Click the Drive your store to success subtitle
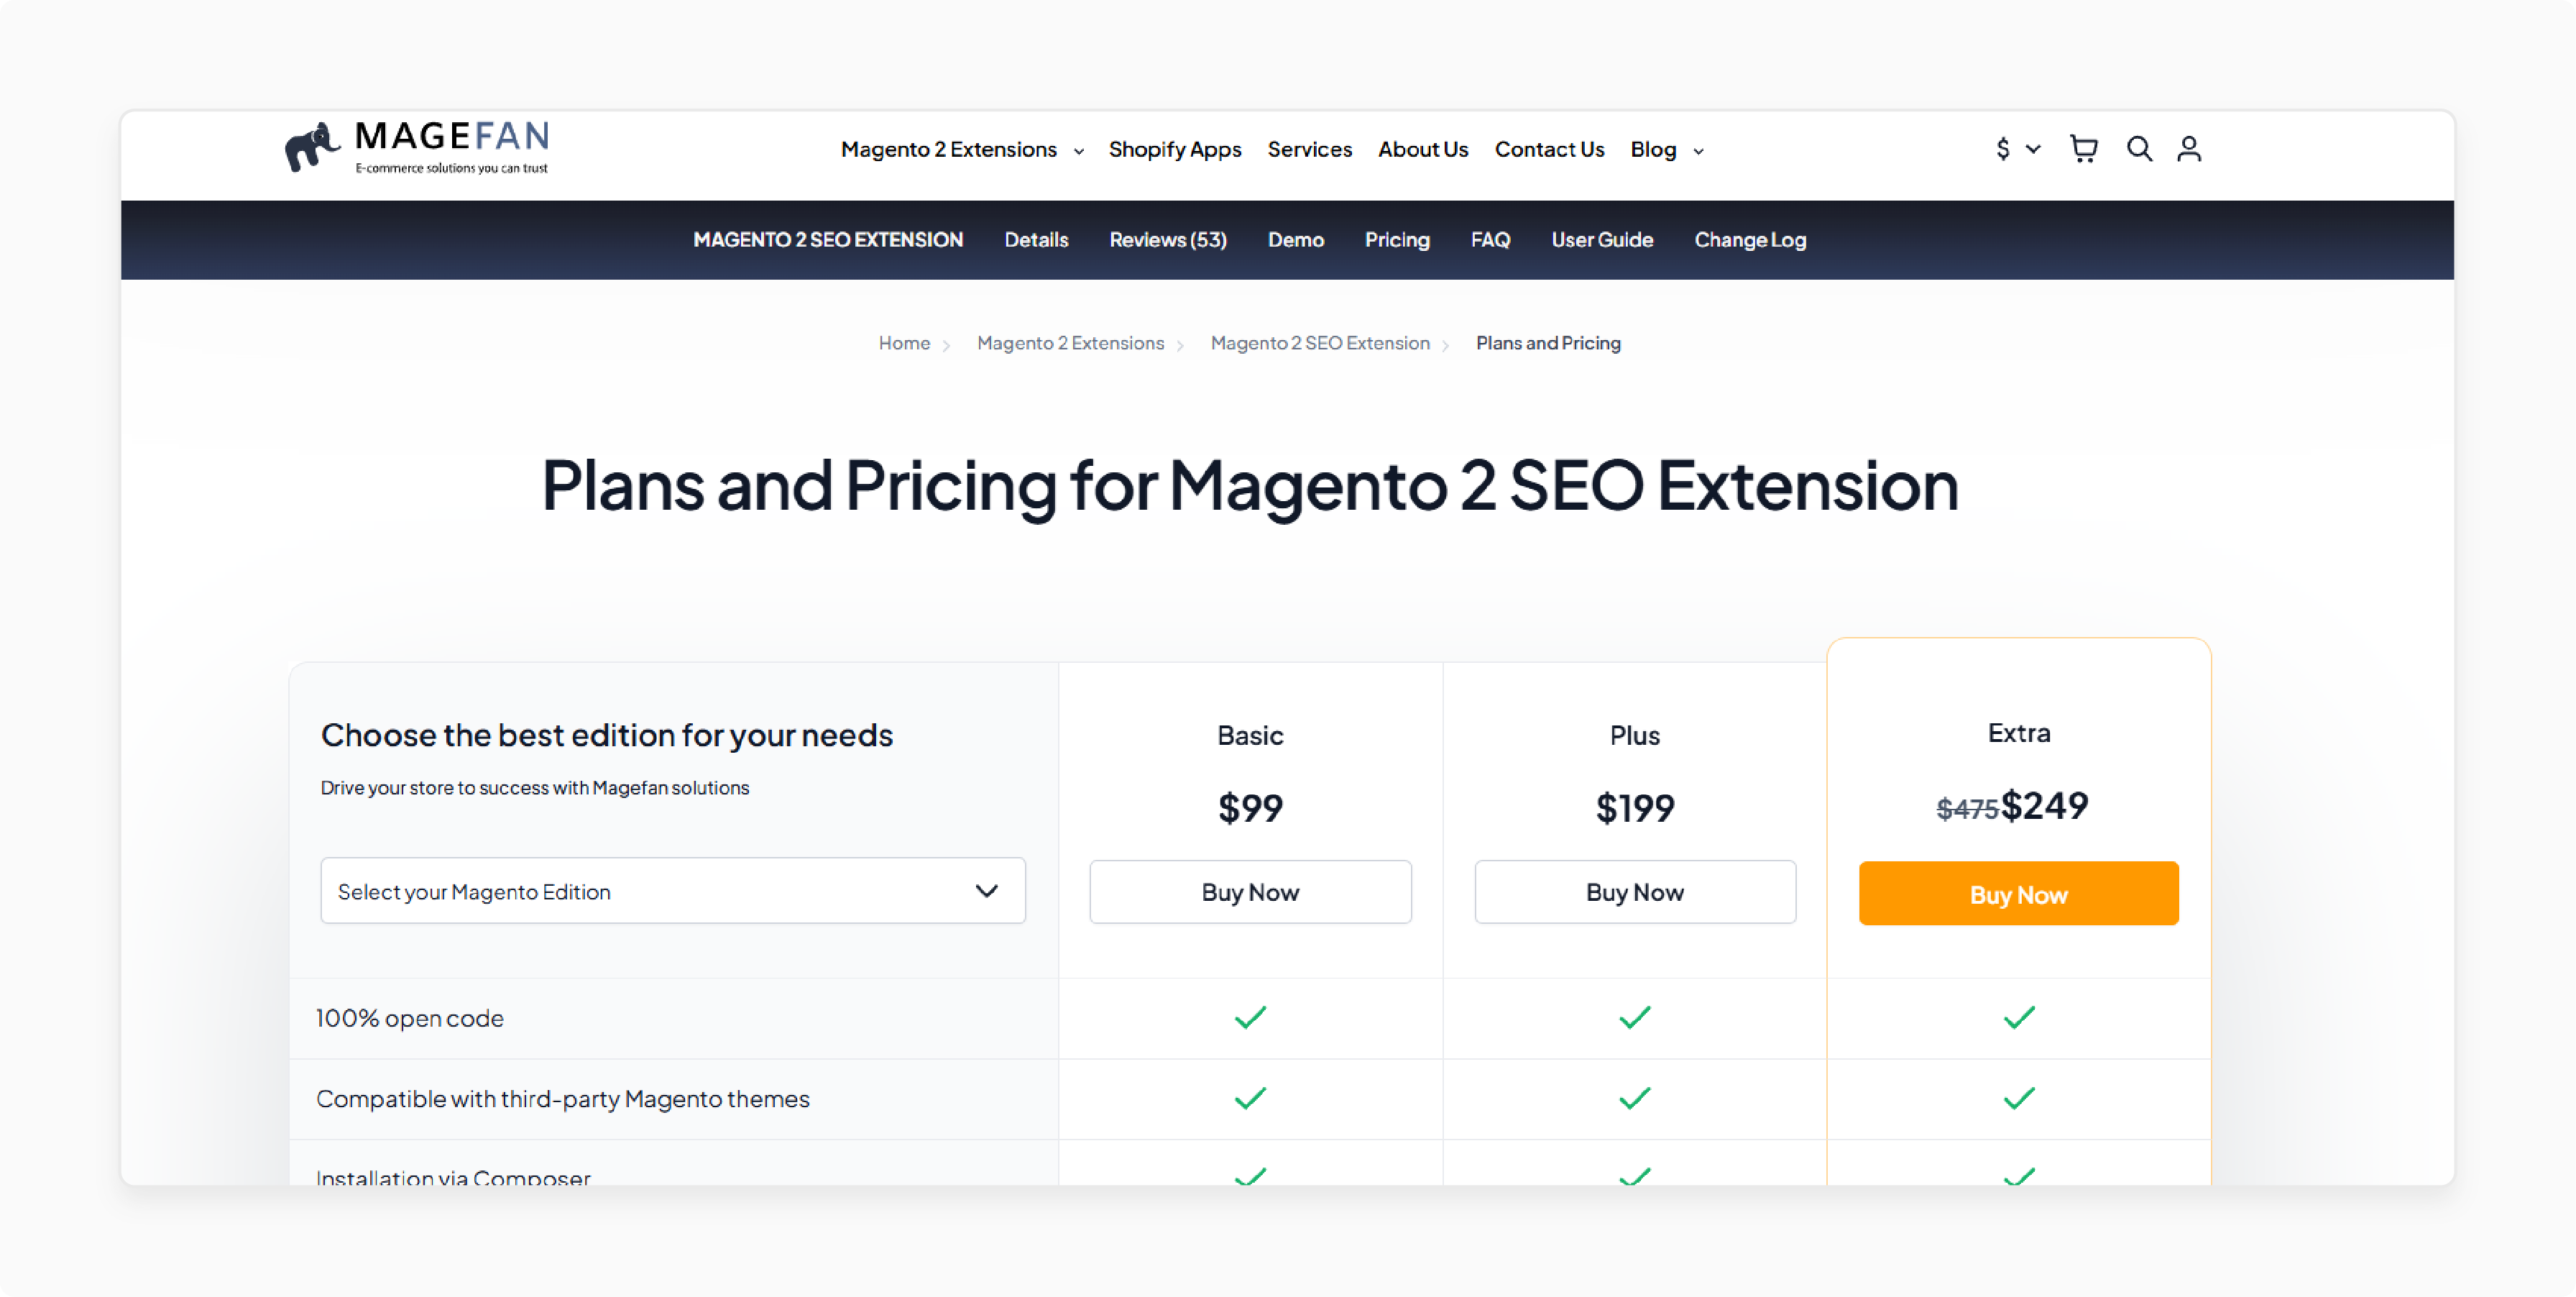The image size is (2576, 1297). [535, 788]
